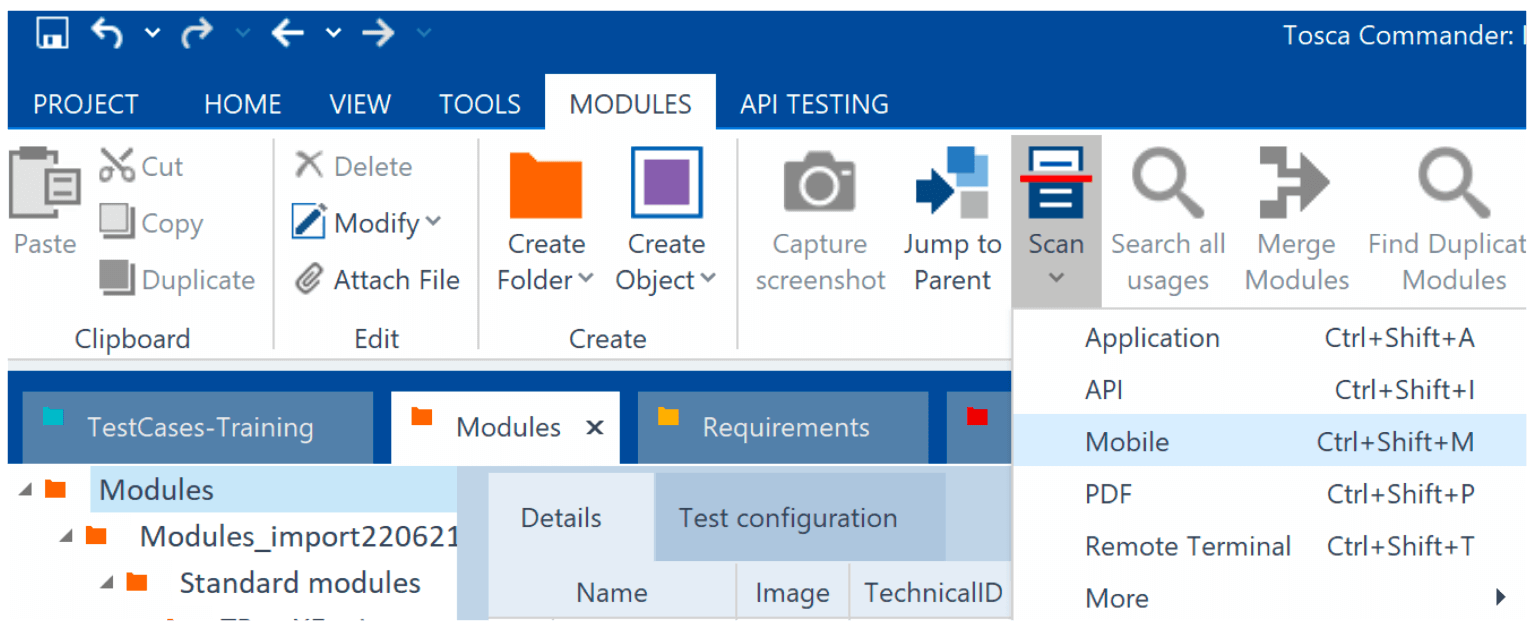
Task: Switch to the TOOLS ribbon tab
Action: coord(480,104)
